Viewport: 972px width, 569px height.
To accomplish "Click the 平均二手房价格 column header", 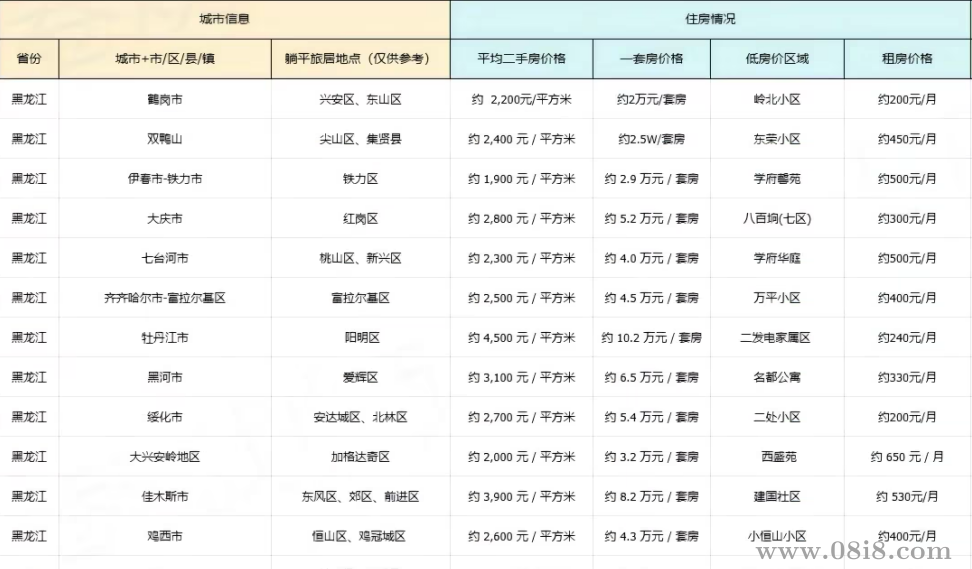I will [x=521, y=59].
